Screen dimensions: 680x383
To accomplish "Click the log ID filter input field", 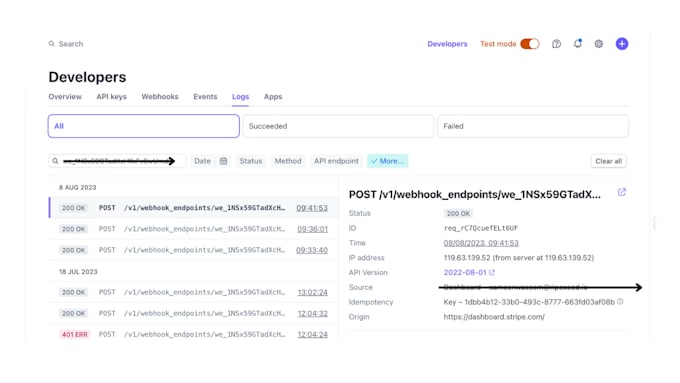I will [117, 161].
